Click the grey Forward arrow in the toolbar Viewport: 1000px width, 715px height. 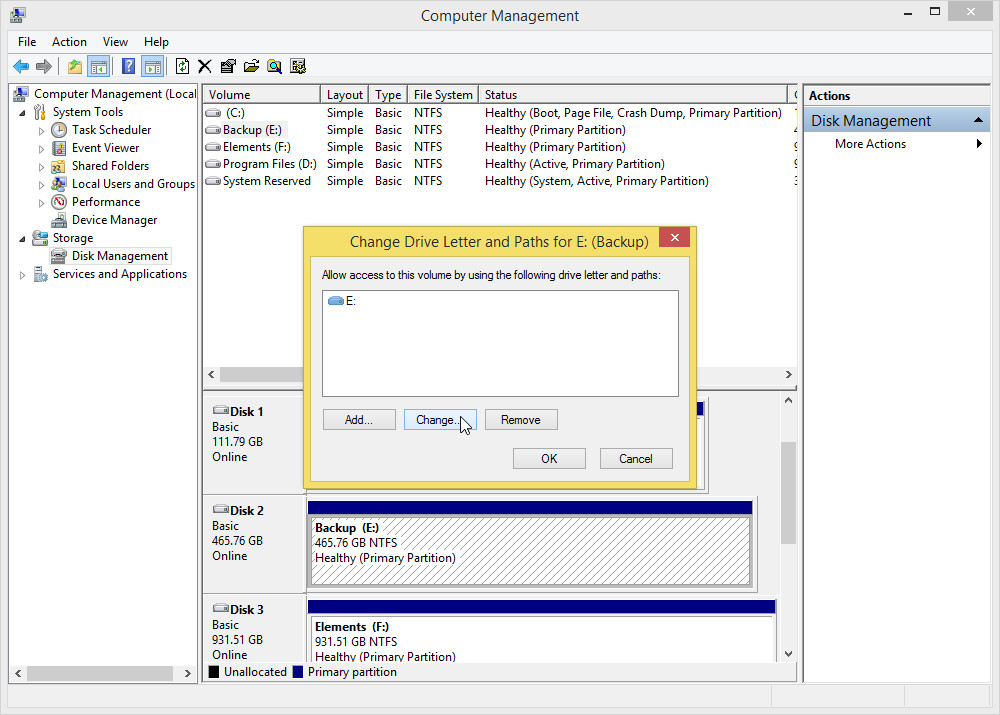43,66
